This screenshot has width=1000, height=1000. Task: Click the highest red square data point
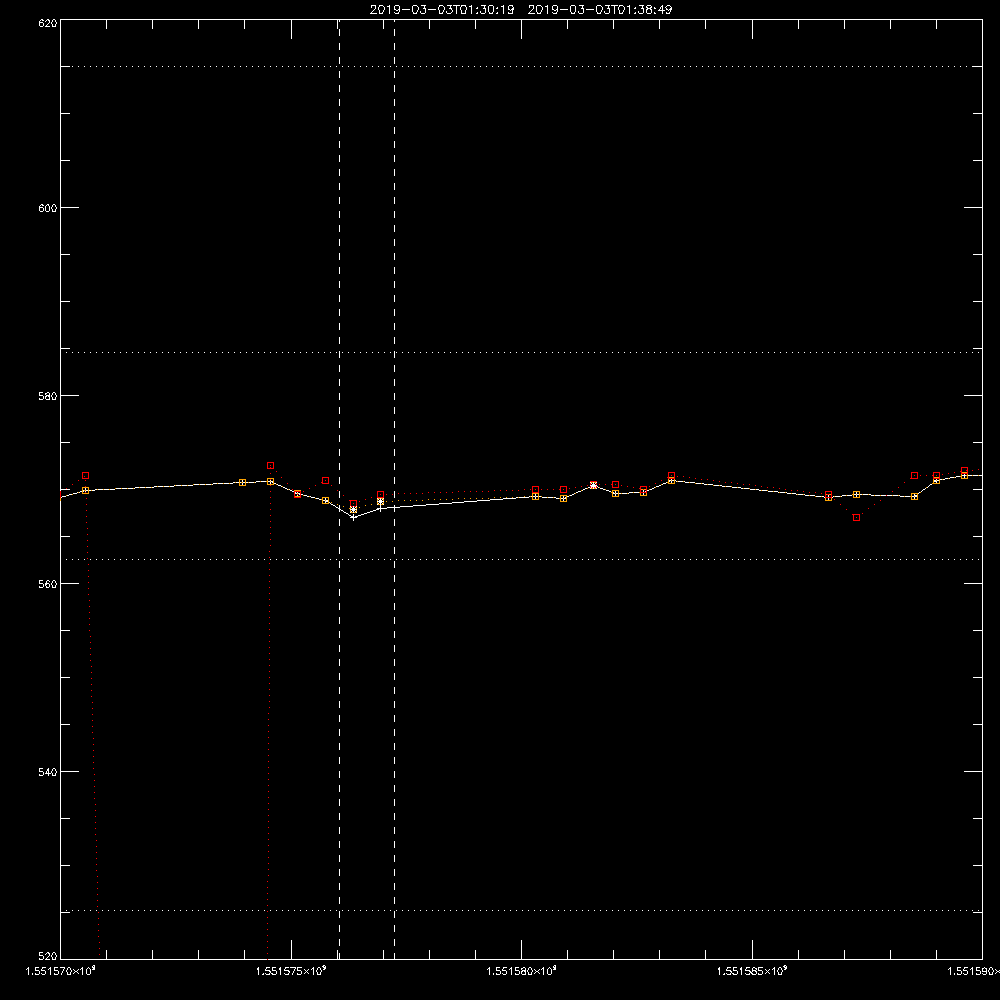[x=270, y=466]
